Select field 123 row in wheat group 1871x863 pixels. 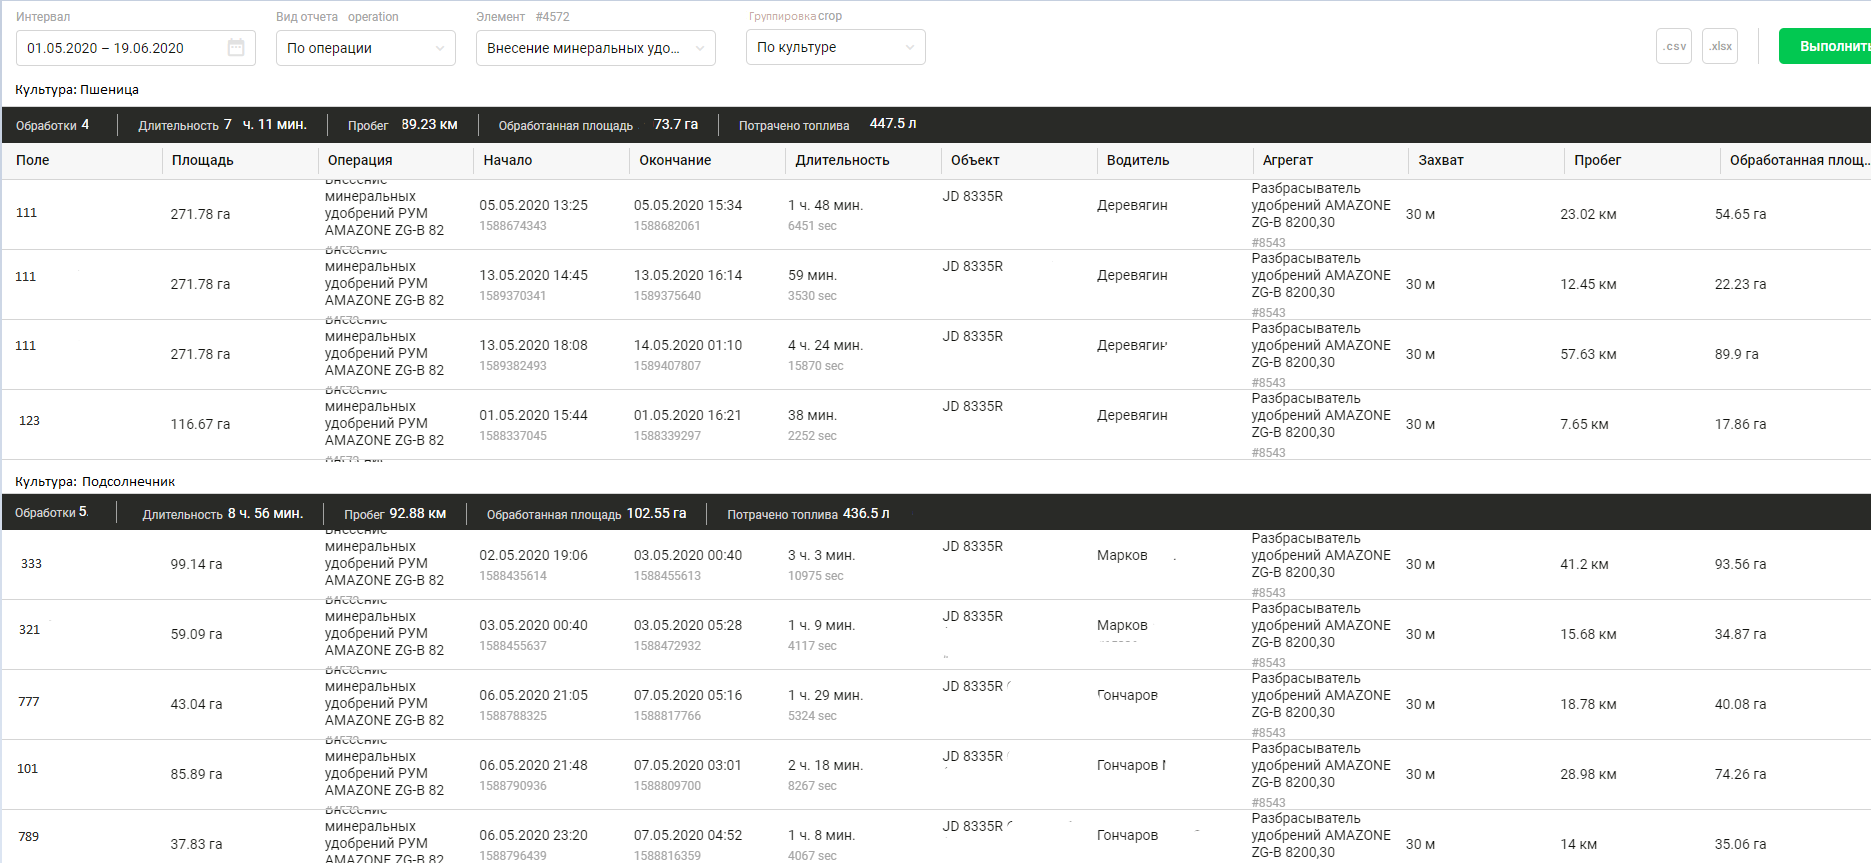(x=30, y=421)
